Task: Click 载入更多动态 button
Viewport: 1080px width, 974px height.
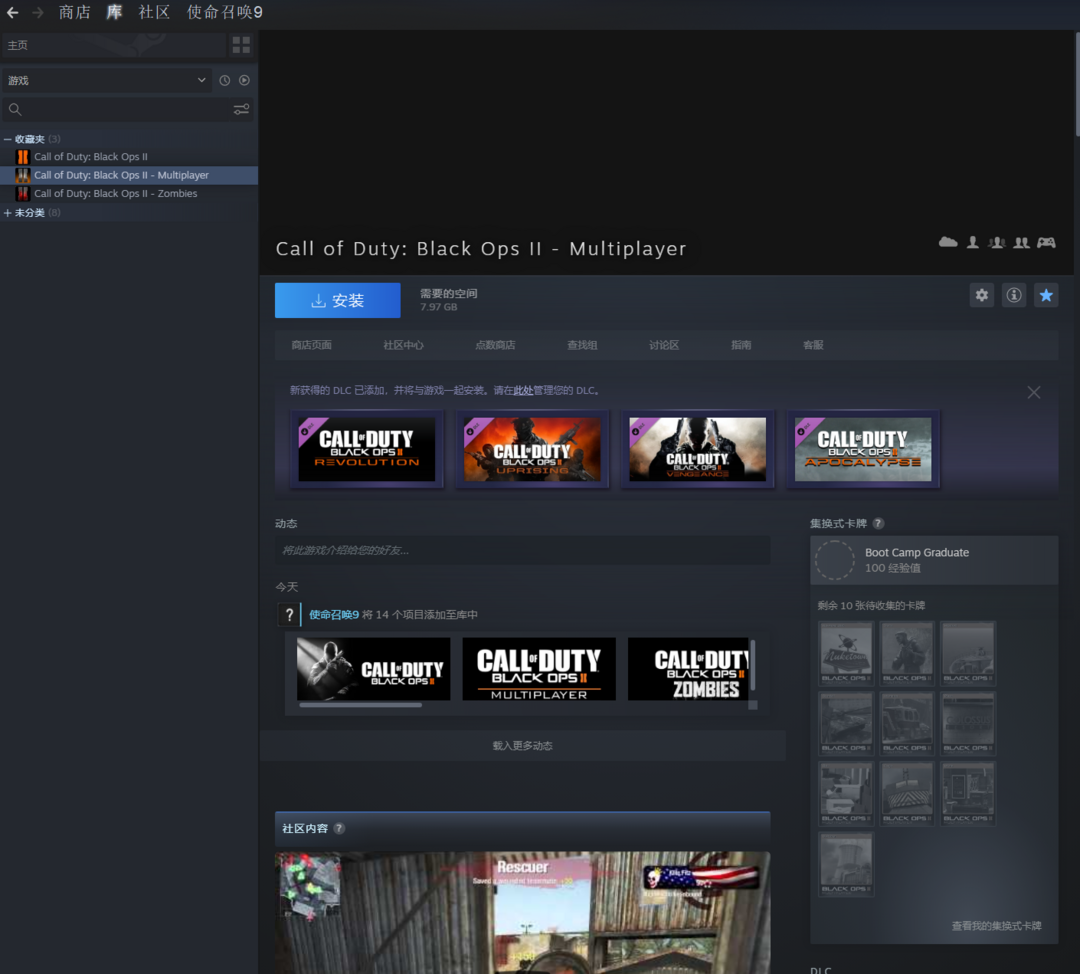Action: tap(522, 746)
